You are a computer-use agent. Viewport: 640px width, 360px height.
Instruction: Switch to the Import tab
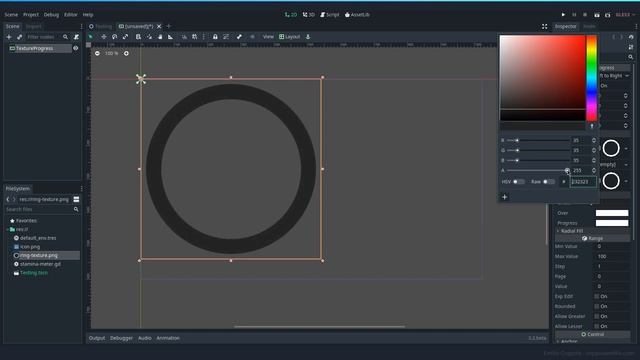[33, 27]
